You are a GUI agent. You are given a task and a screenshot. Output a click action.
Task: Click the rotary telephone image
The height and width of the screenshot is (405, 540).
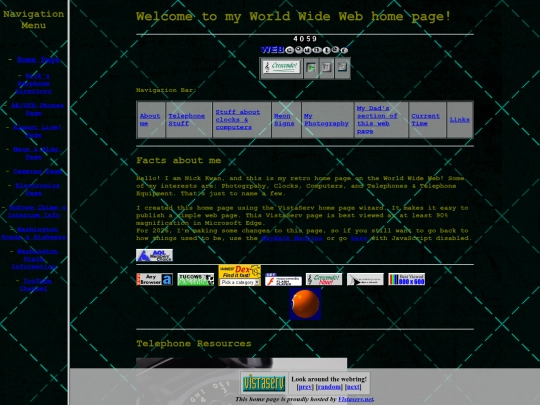241,382
